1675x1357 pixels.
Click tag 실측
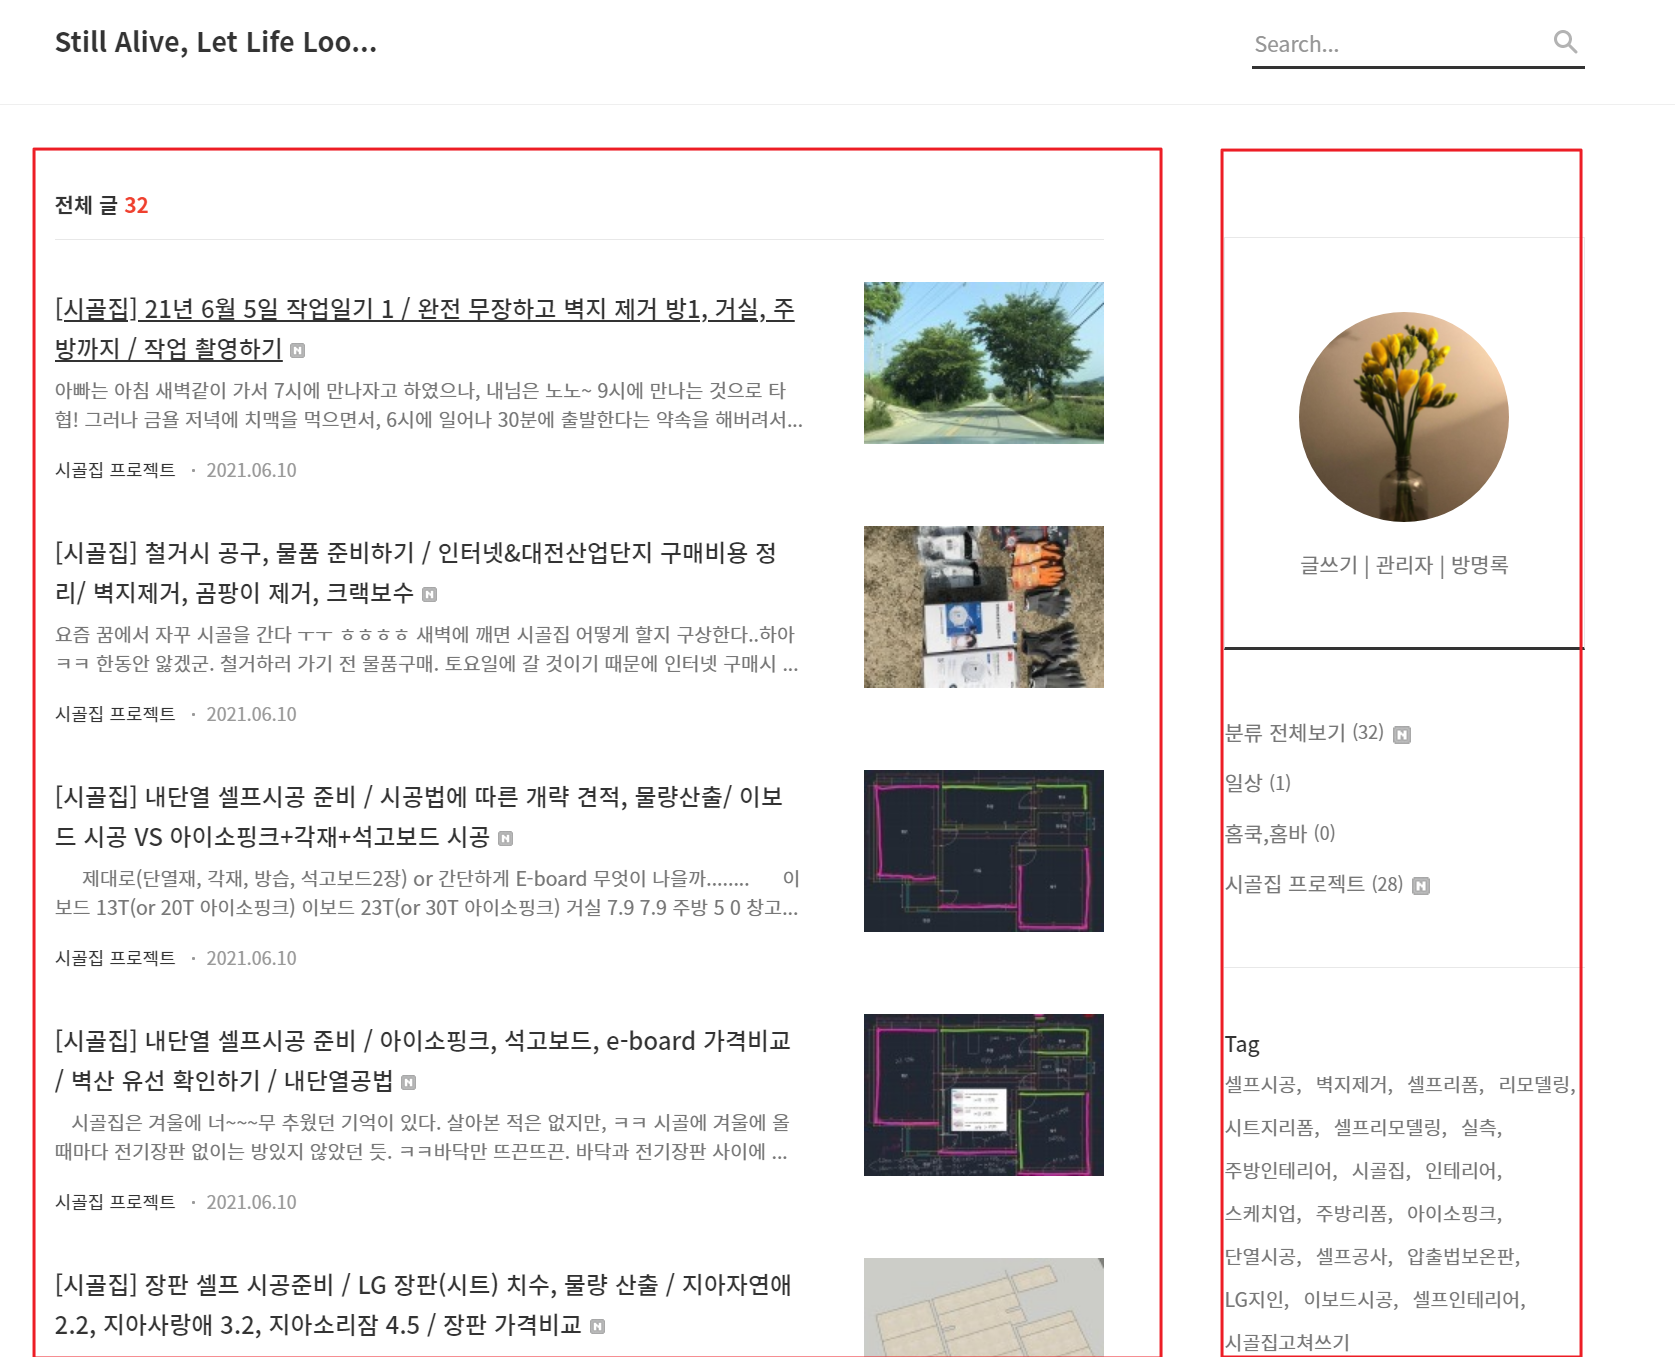click(x=1479, y=1128)
